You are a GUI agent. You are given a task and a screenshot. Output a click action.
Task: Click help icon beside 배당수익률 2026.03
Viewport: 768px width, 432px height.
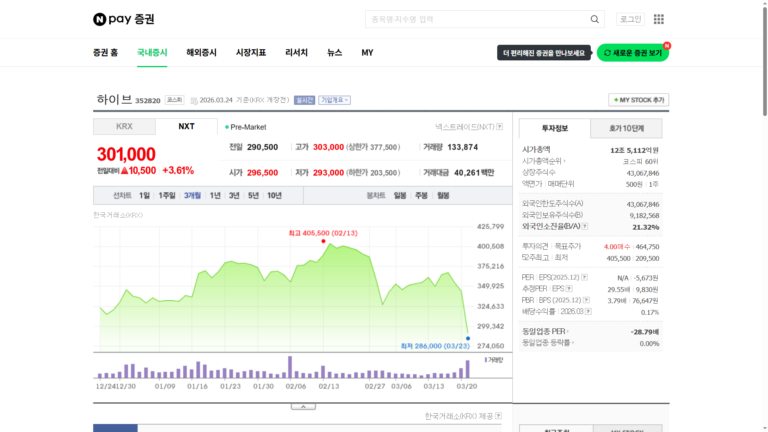coord(588,312)
